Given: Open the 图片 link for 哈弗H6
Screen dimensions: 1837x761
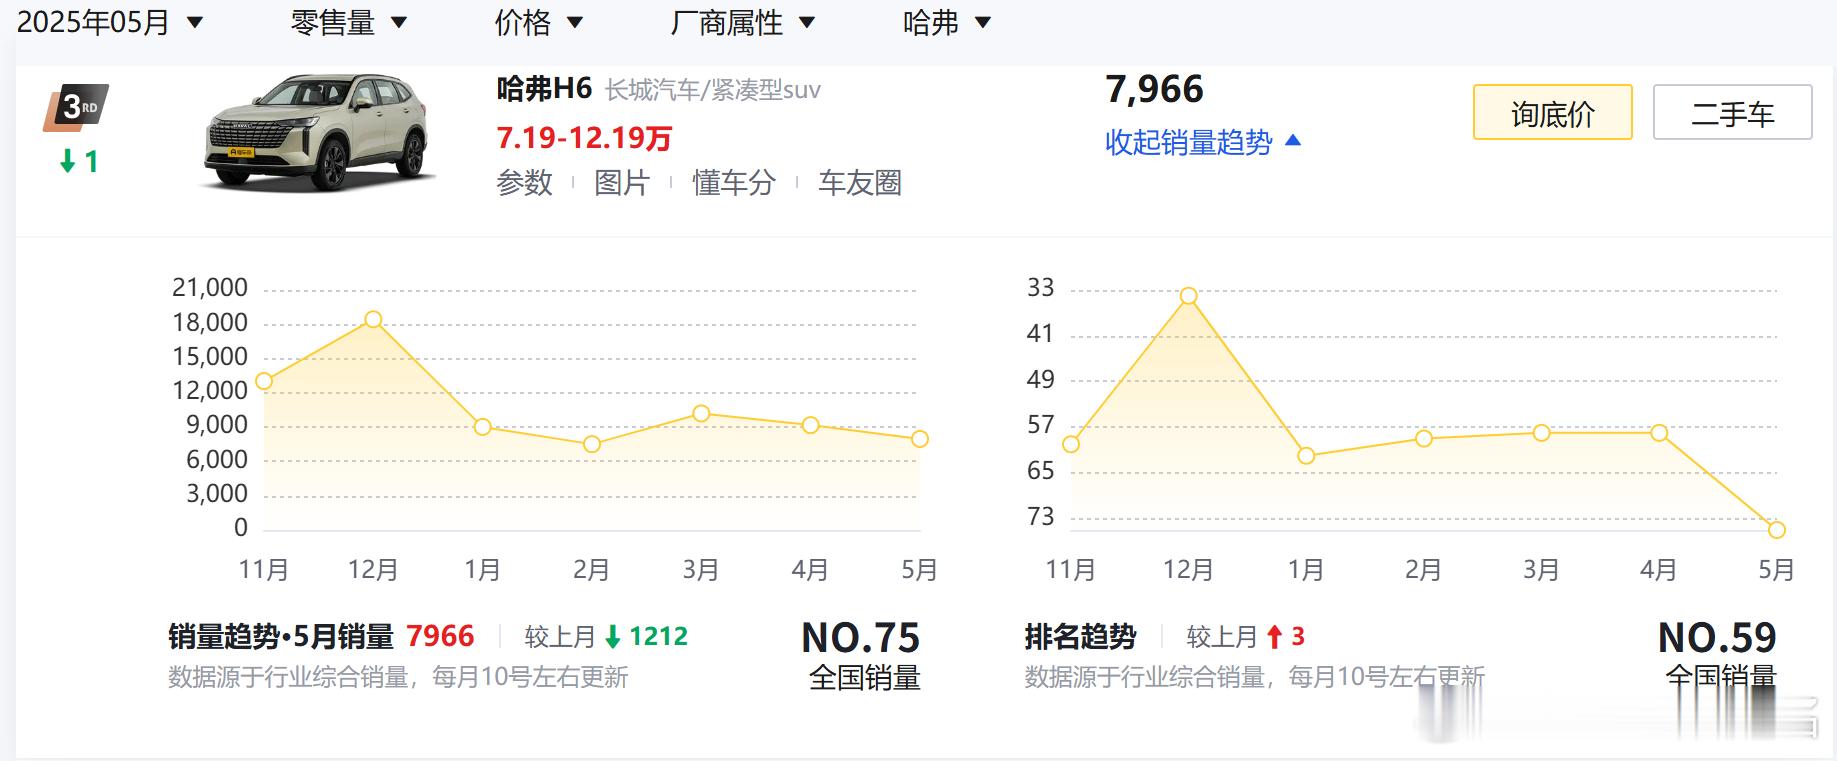Looking at the screenshot, I should click(x=622, y=183).
